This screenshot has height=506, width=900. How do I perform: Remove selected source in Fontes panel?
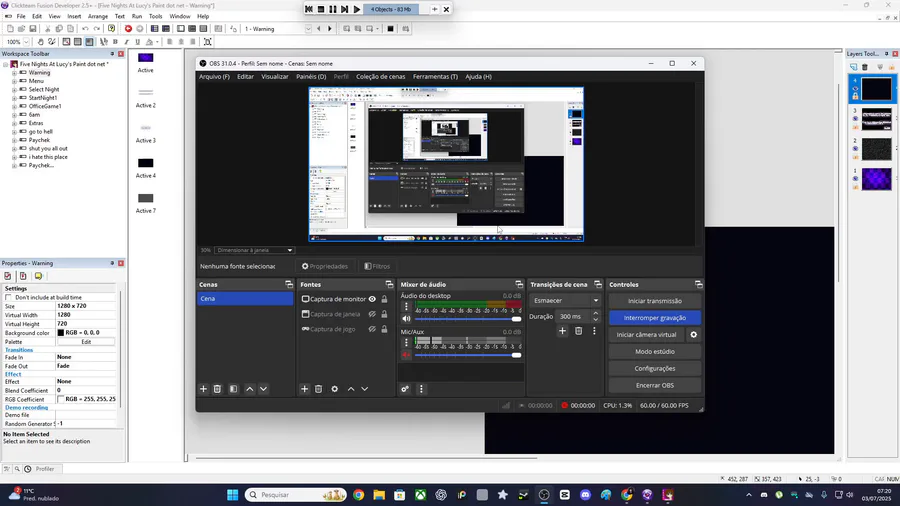coord(319,389)
